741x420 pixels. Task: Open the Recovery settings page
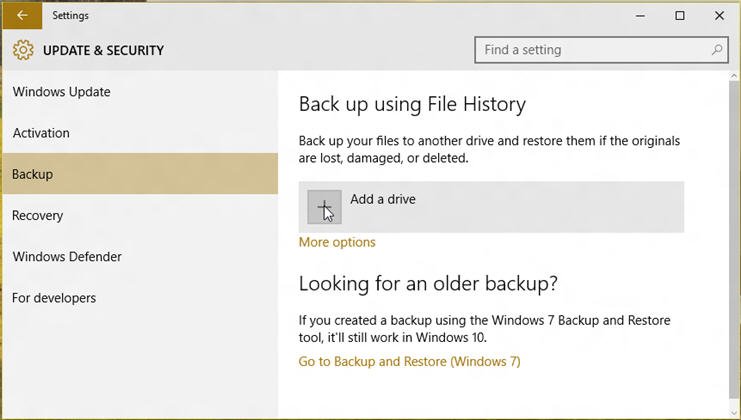(x=37, y=215)
